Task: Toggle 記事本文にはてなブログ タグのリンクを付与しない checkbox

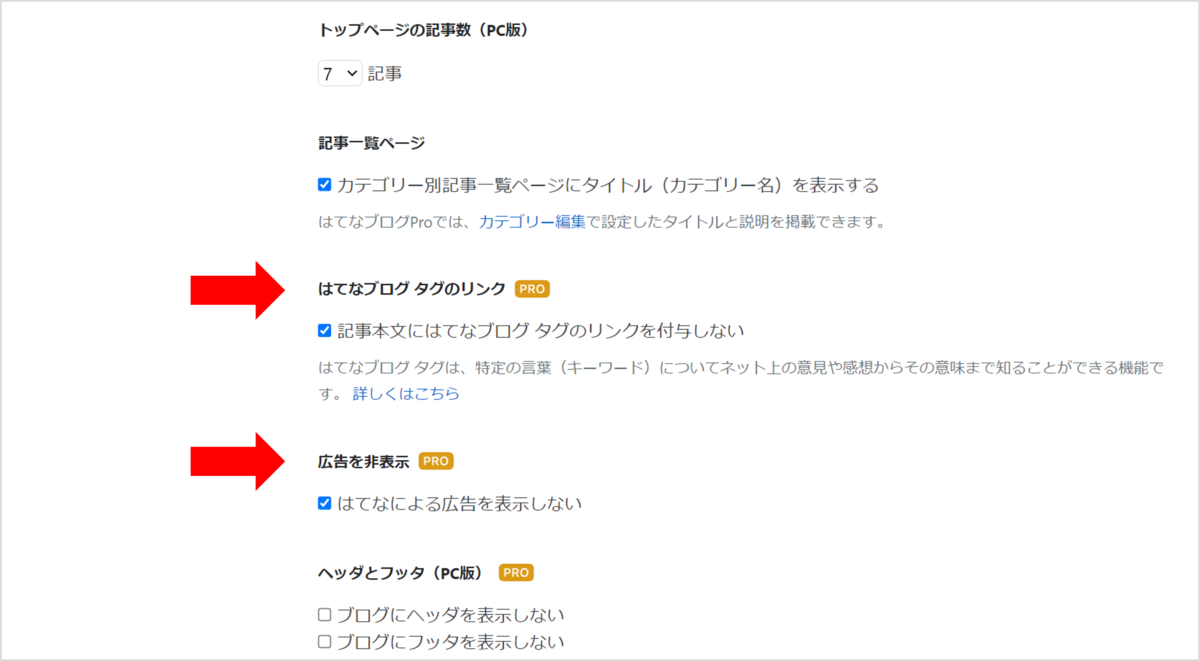Action: click(324, 330)
